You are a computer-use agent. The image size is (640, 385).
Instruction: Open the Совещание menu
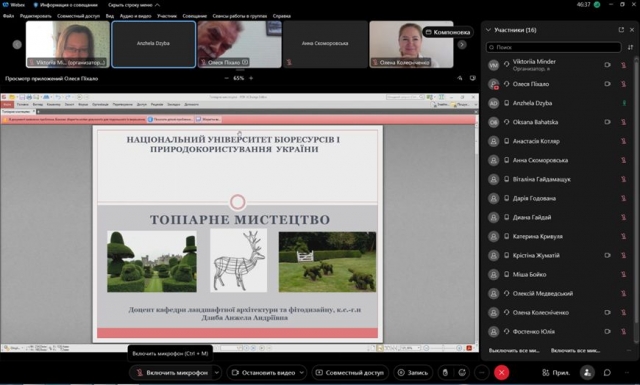(195, 16)
